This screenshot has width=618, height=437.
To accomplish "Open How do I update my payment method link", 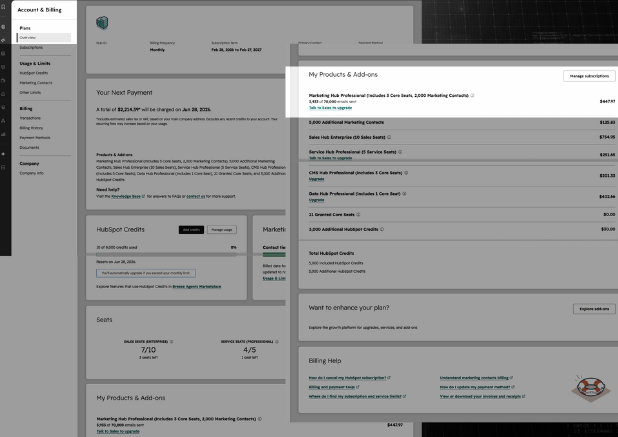I will 475,387.
